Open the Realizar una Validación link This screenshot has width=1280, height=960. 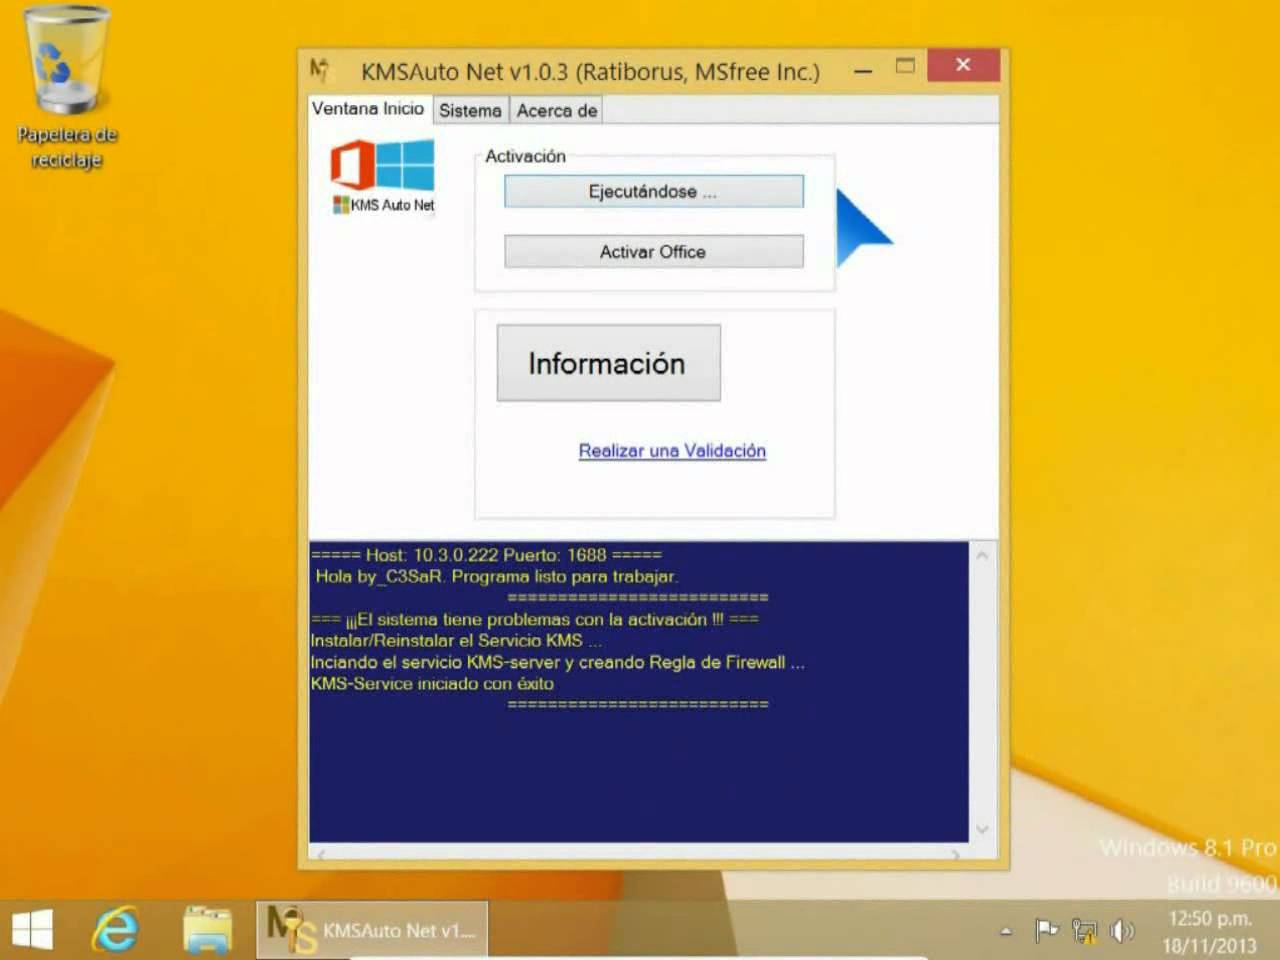click(672, 451)
